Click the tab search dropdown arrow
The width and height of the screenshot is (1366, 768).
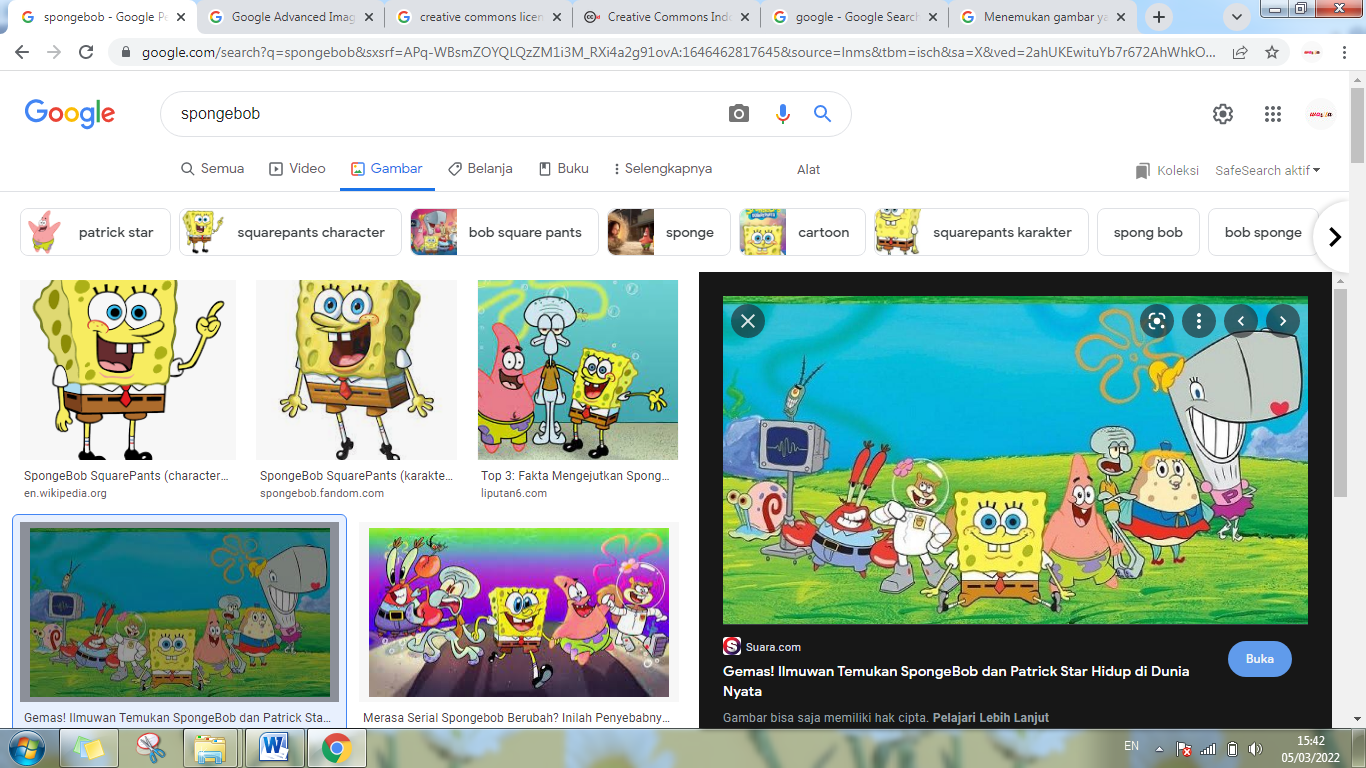point(1237,17)
